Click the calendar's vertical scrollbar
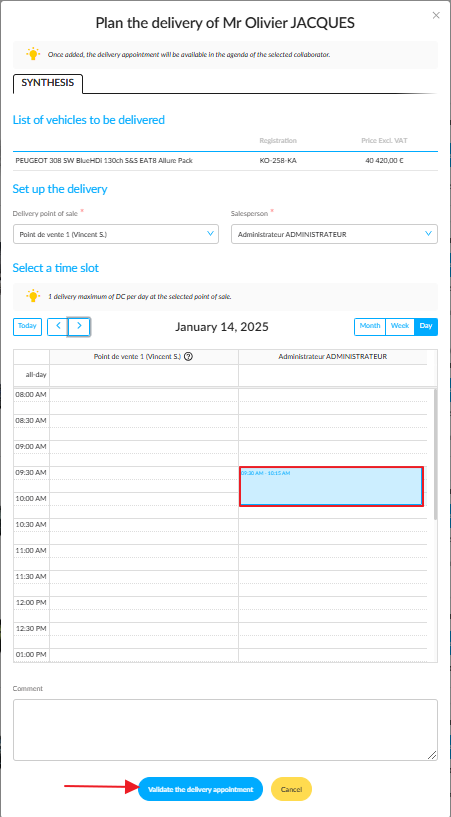Viewport: 451px width, 817px height. pos(435,453)
